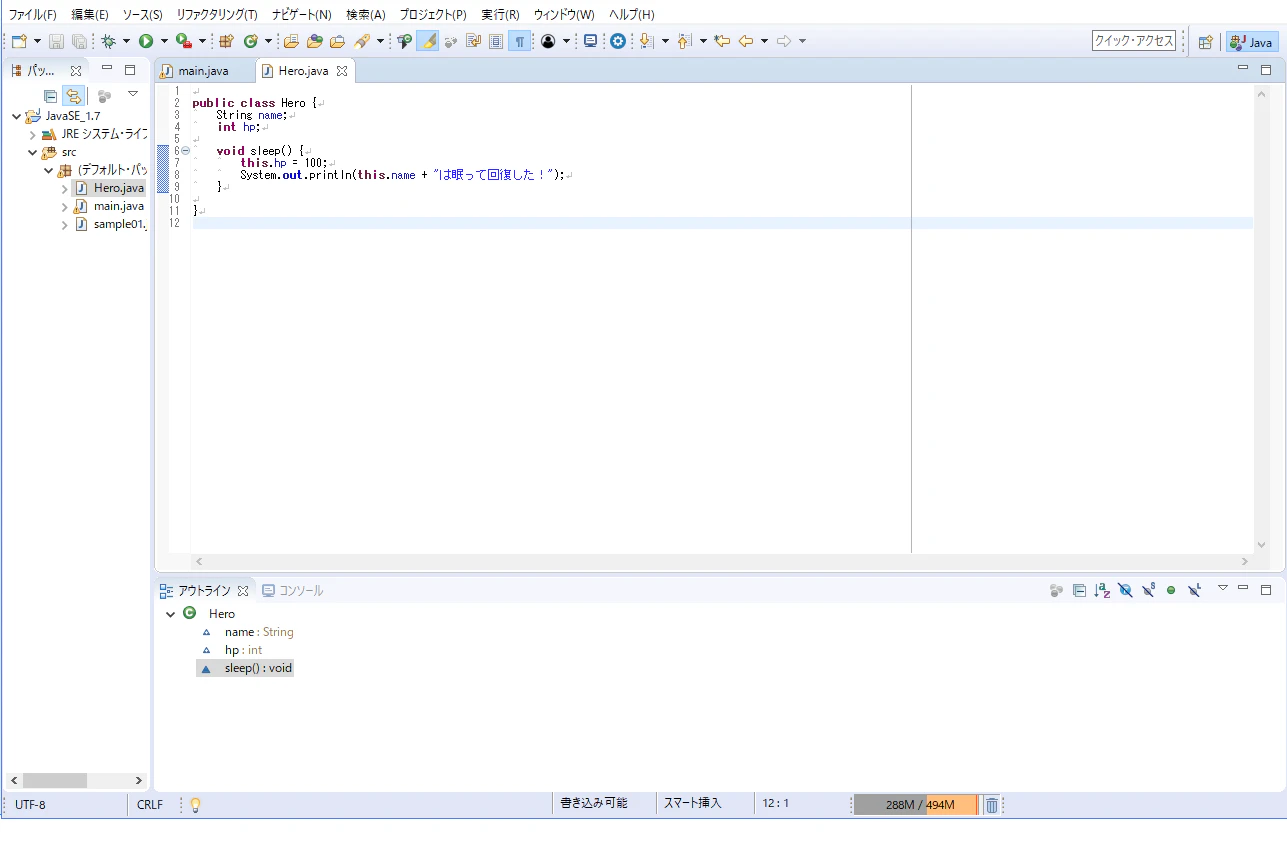The image size is (1287, 845).
Task: Toggle hide fields in Outline
Action: pyautogui.click(x=1125, y=590)
